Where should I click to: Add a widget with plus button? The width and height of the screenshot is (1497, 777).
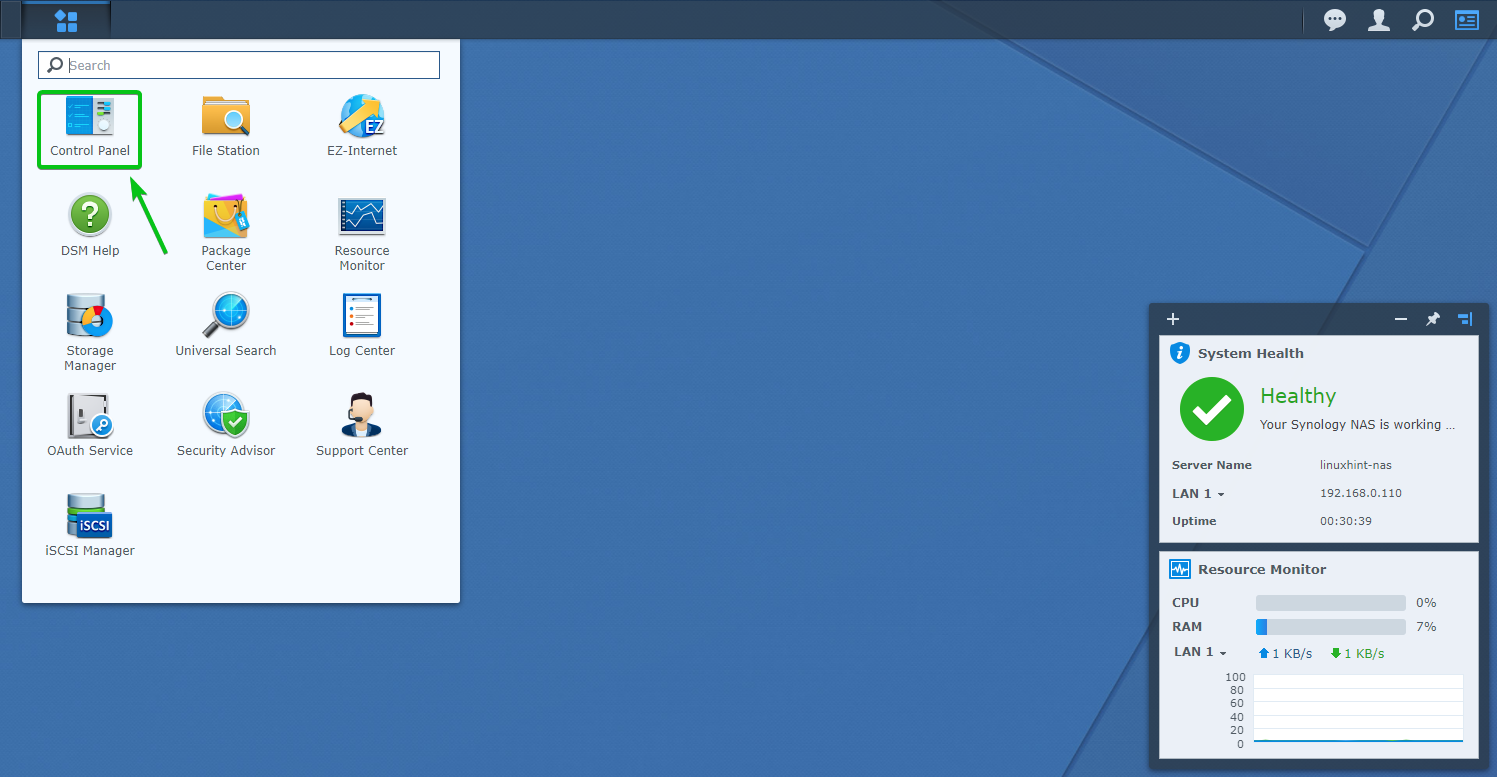1173,319
